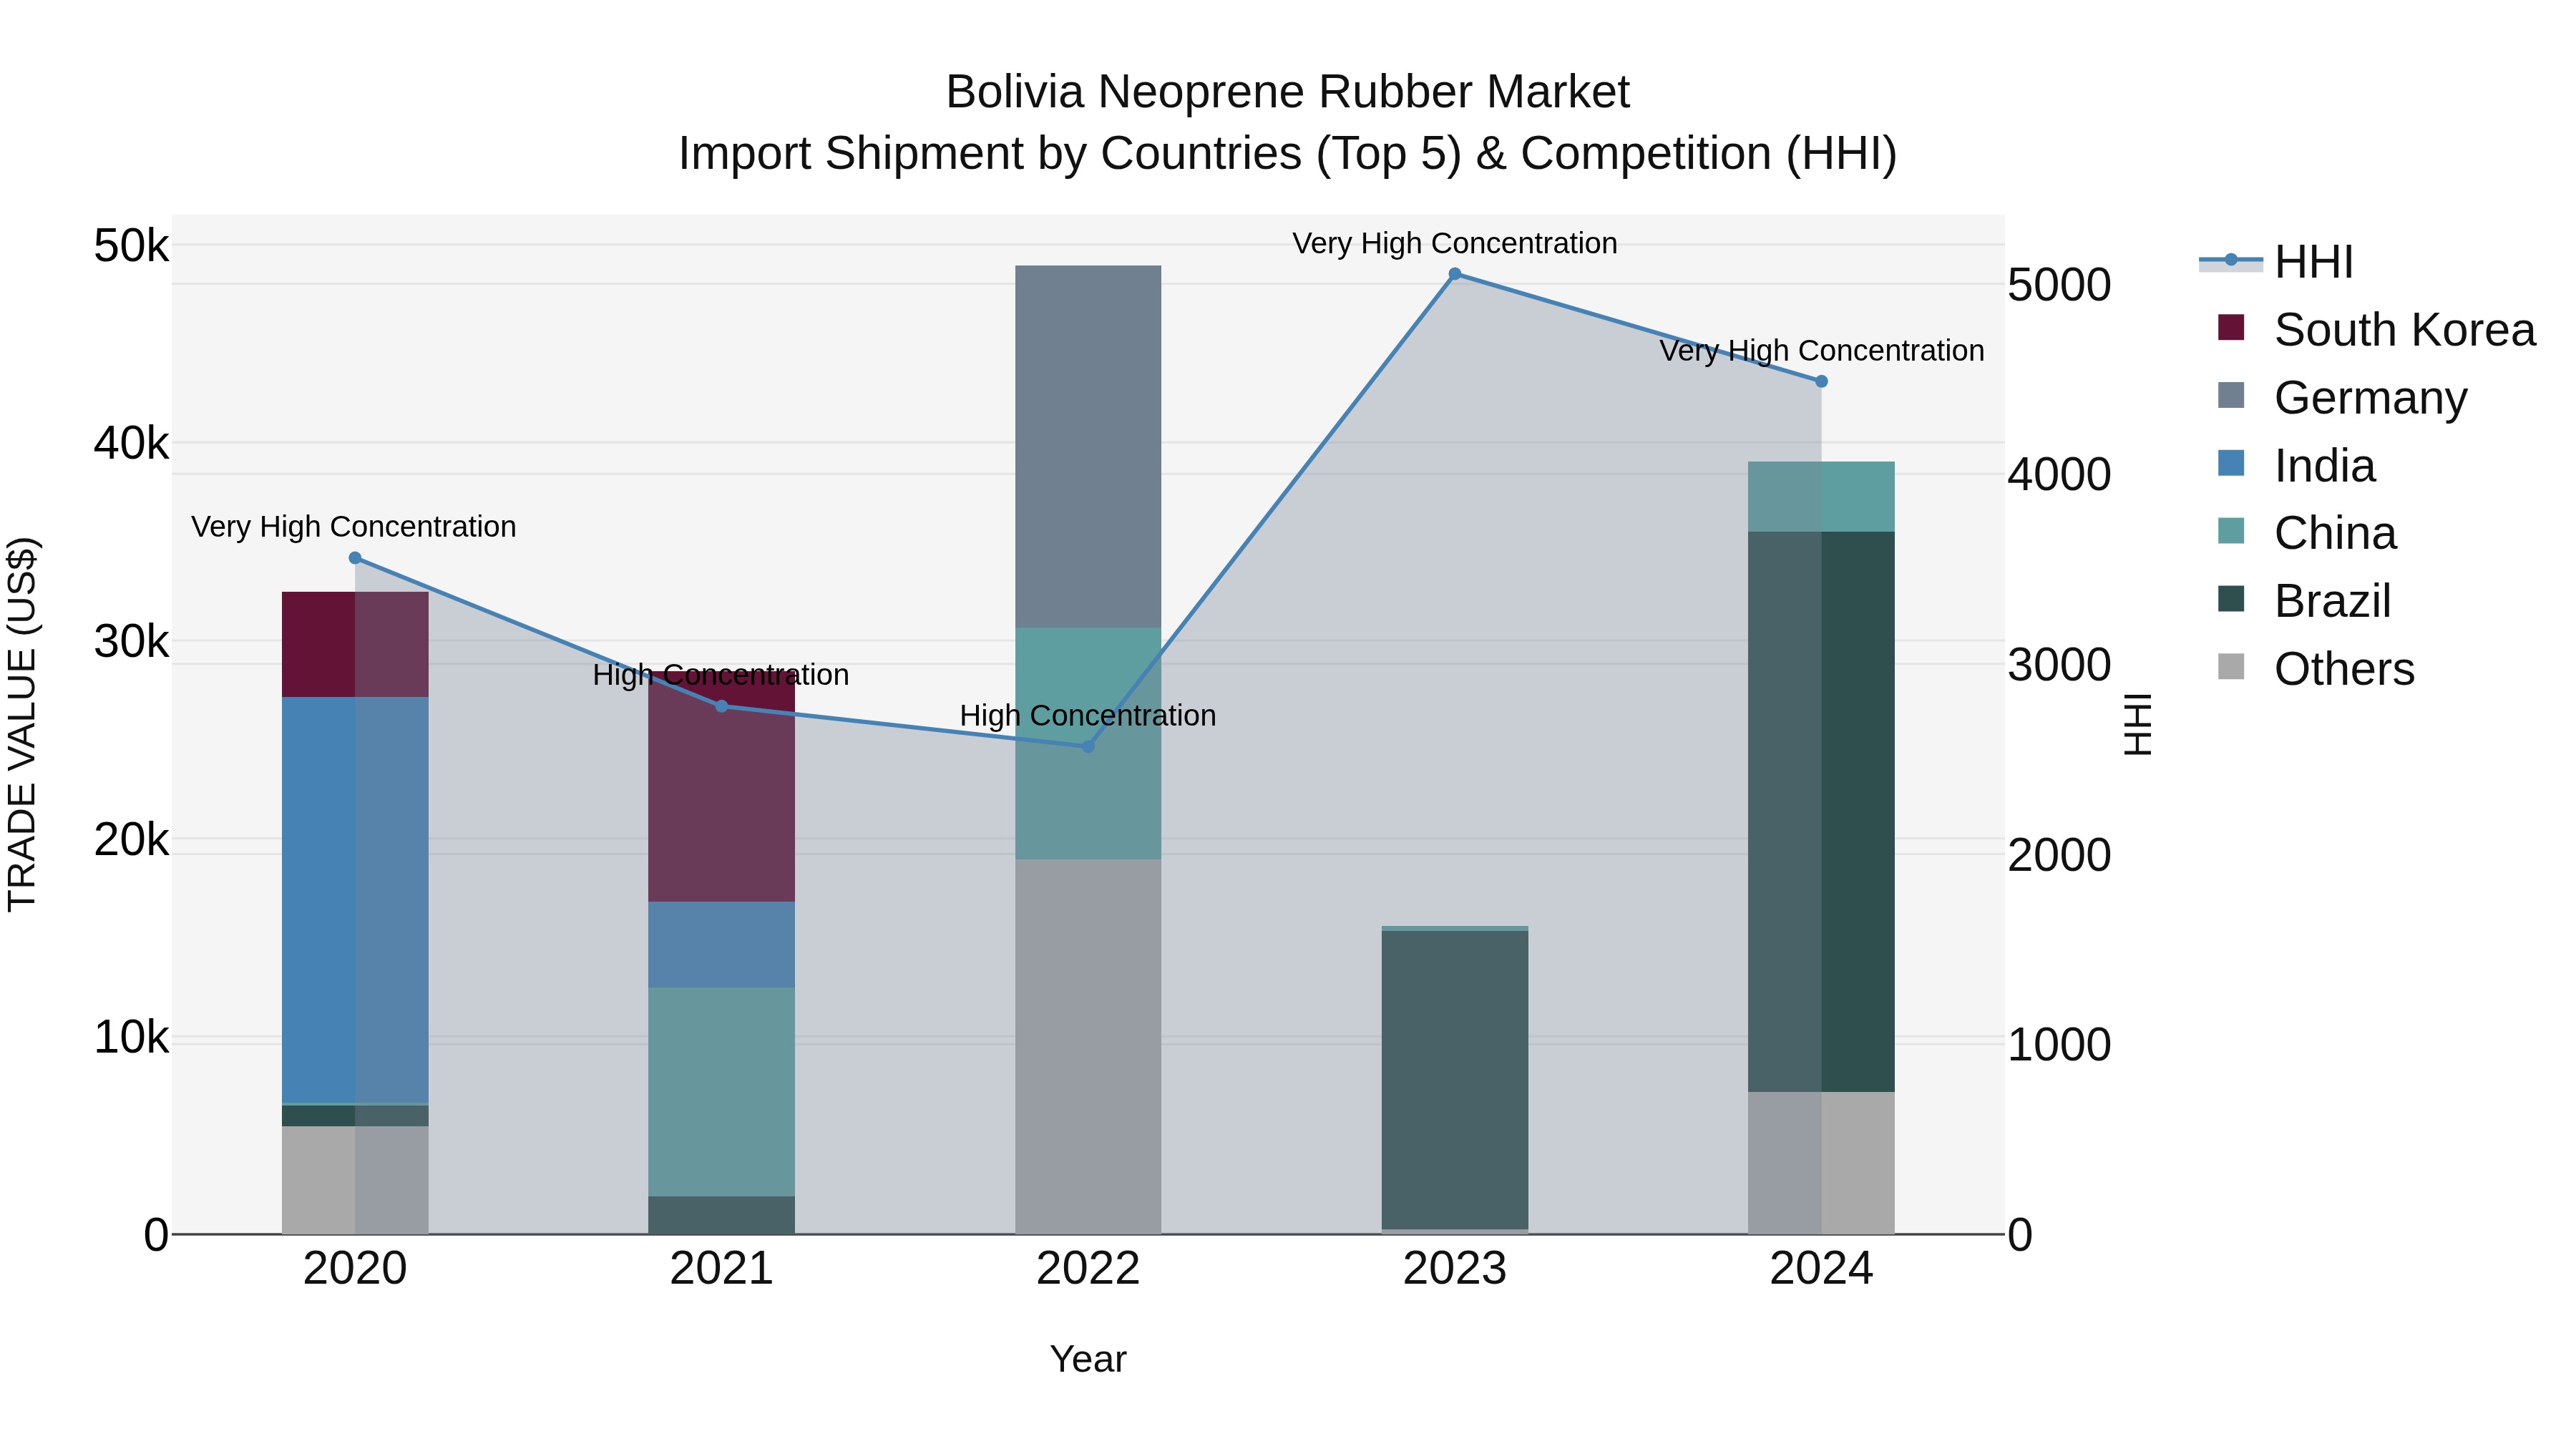
Task: Click the 50k trade value tick
Action: click(x=131, y=246)
